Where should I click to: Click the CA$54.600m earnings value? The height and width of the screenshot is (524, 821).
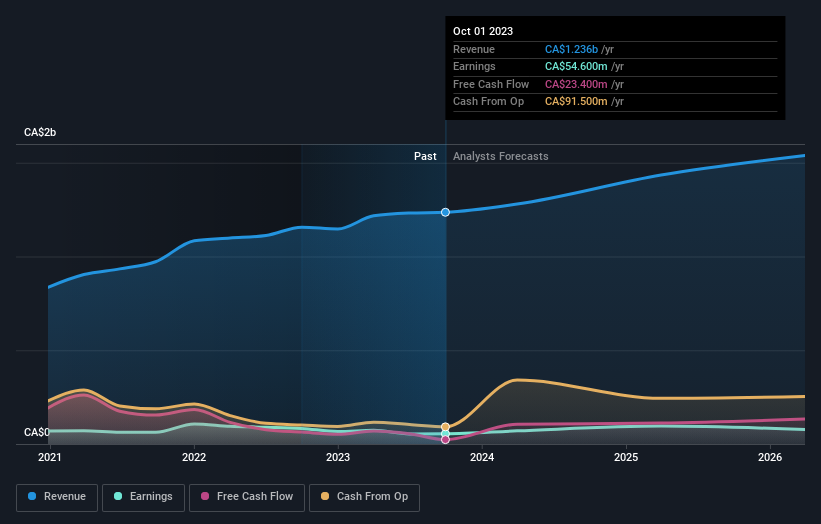[576, 66]
